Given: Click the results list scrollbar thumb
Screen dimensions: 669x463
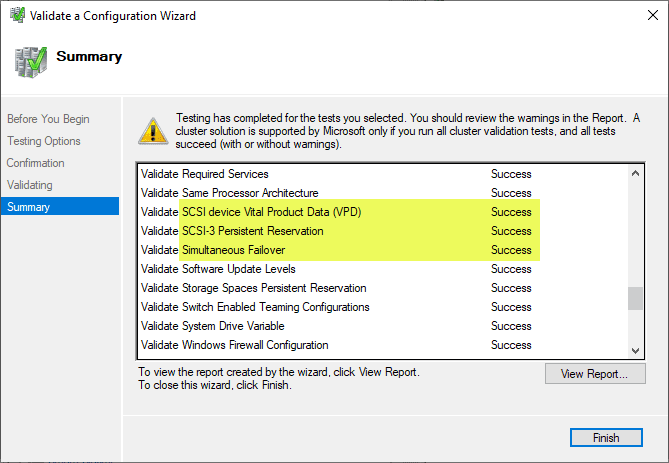Looking at the screenshot, I should point(635,298).
